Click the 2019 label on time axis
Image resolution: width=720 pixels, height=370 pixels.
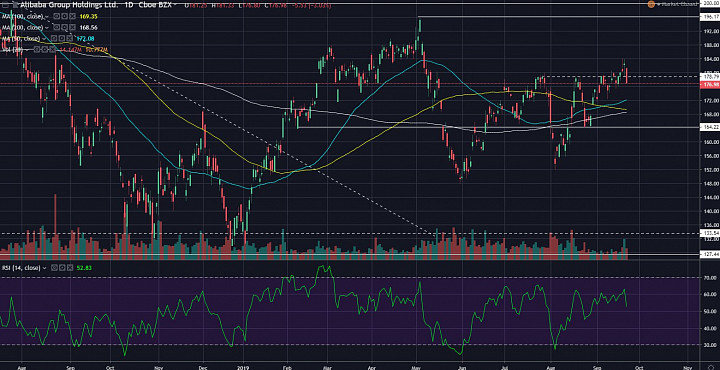point(243,367)
